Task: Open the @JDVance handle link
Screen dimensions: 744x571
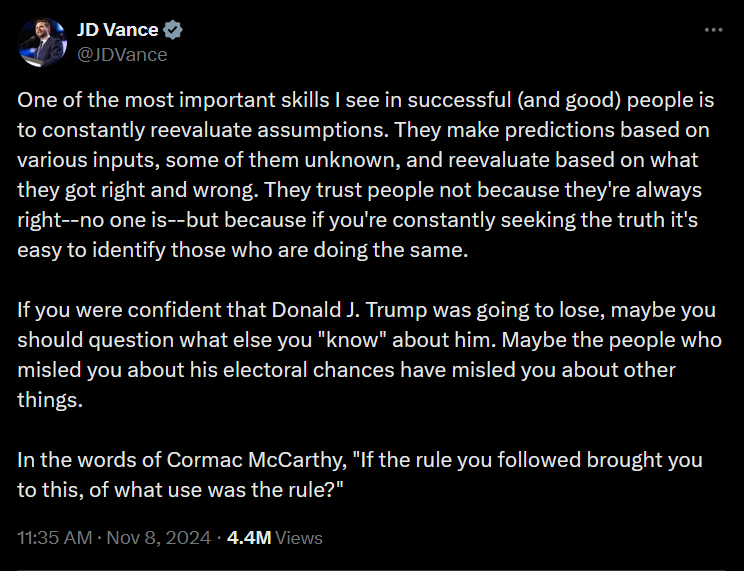Action: [122, 55]
